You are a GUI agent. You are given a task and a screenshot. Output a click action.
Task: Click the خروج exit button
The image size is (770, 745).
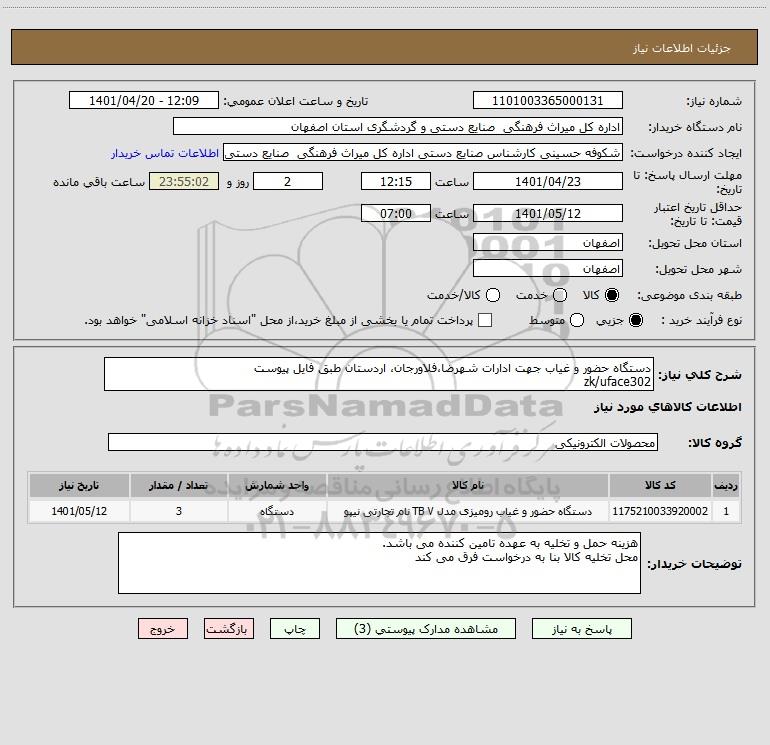click(x=163, y=629)
